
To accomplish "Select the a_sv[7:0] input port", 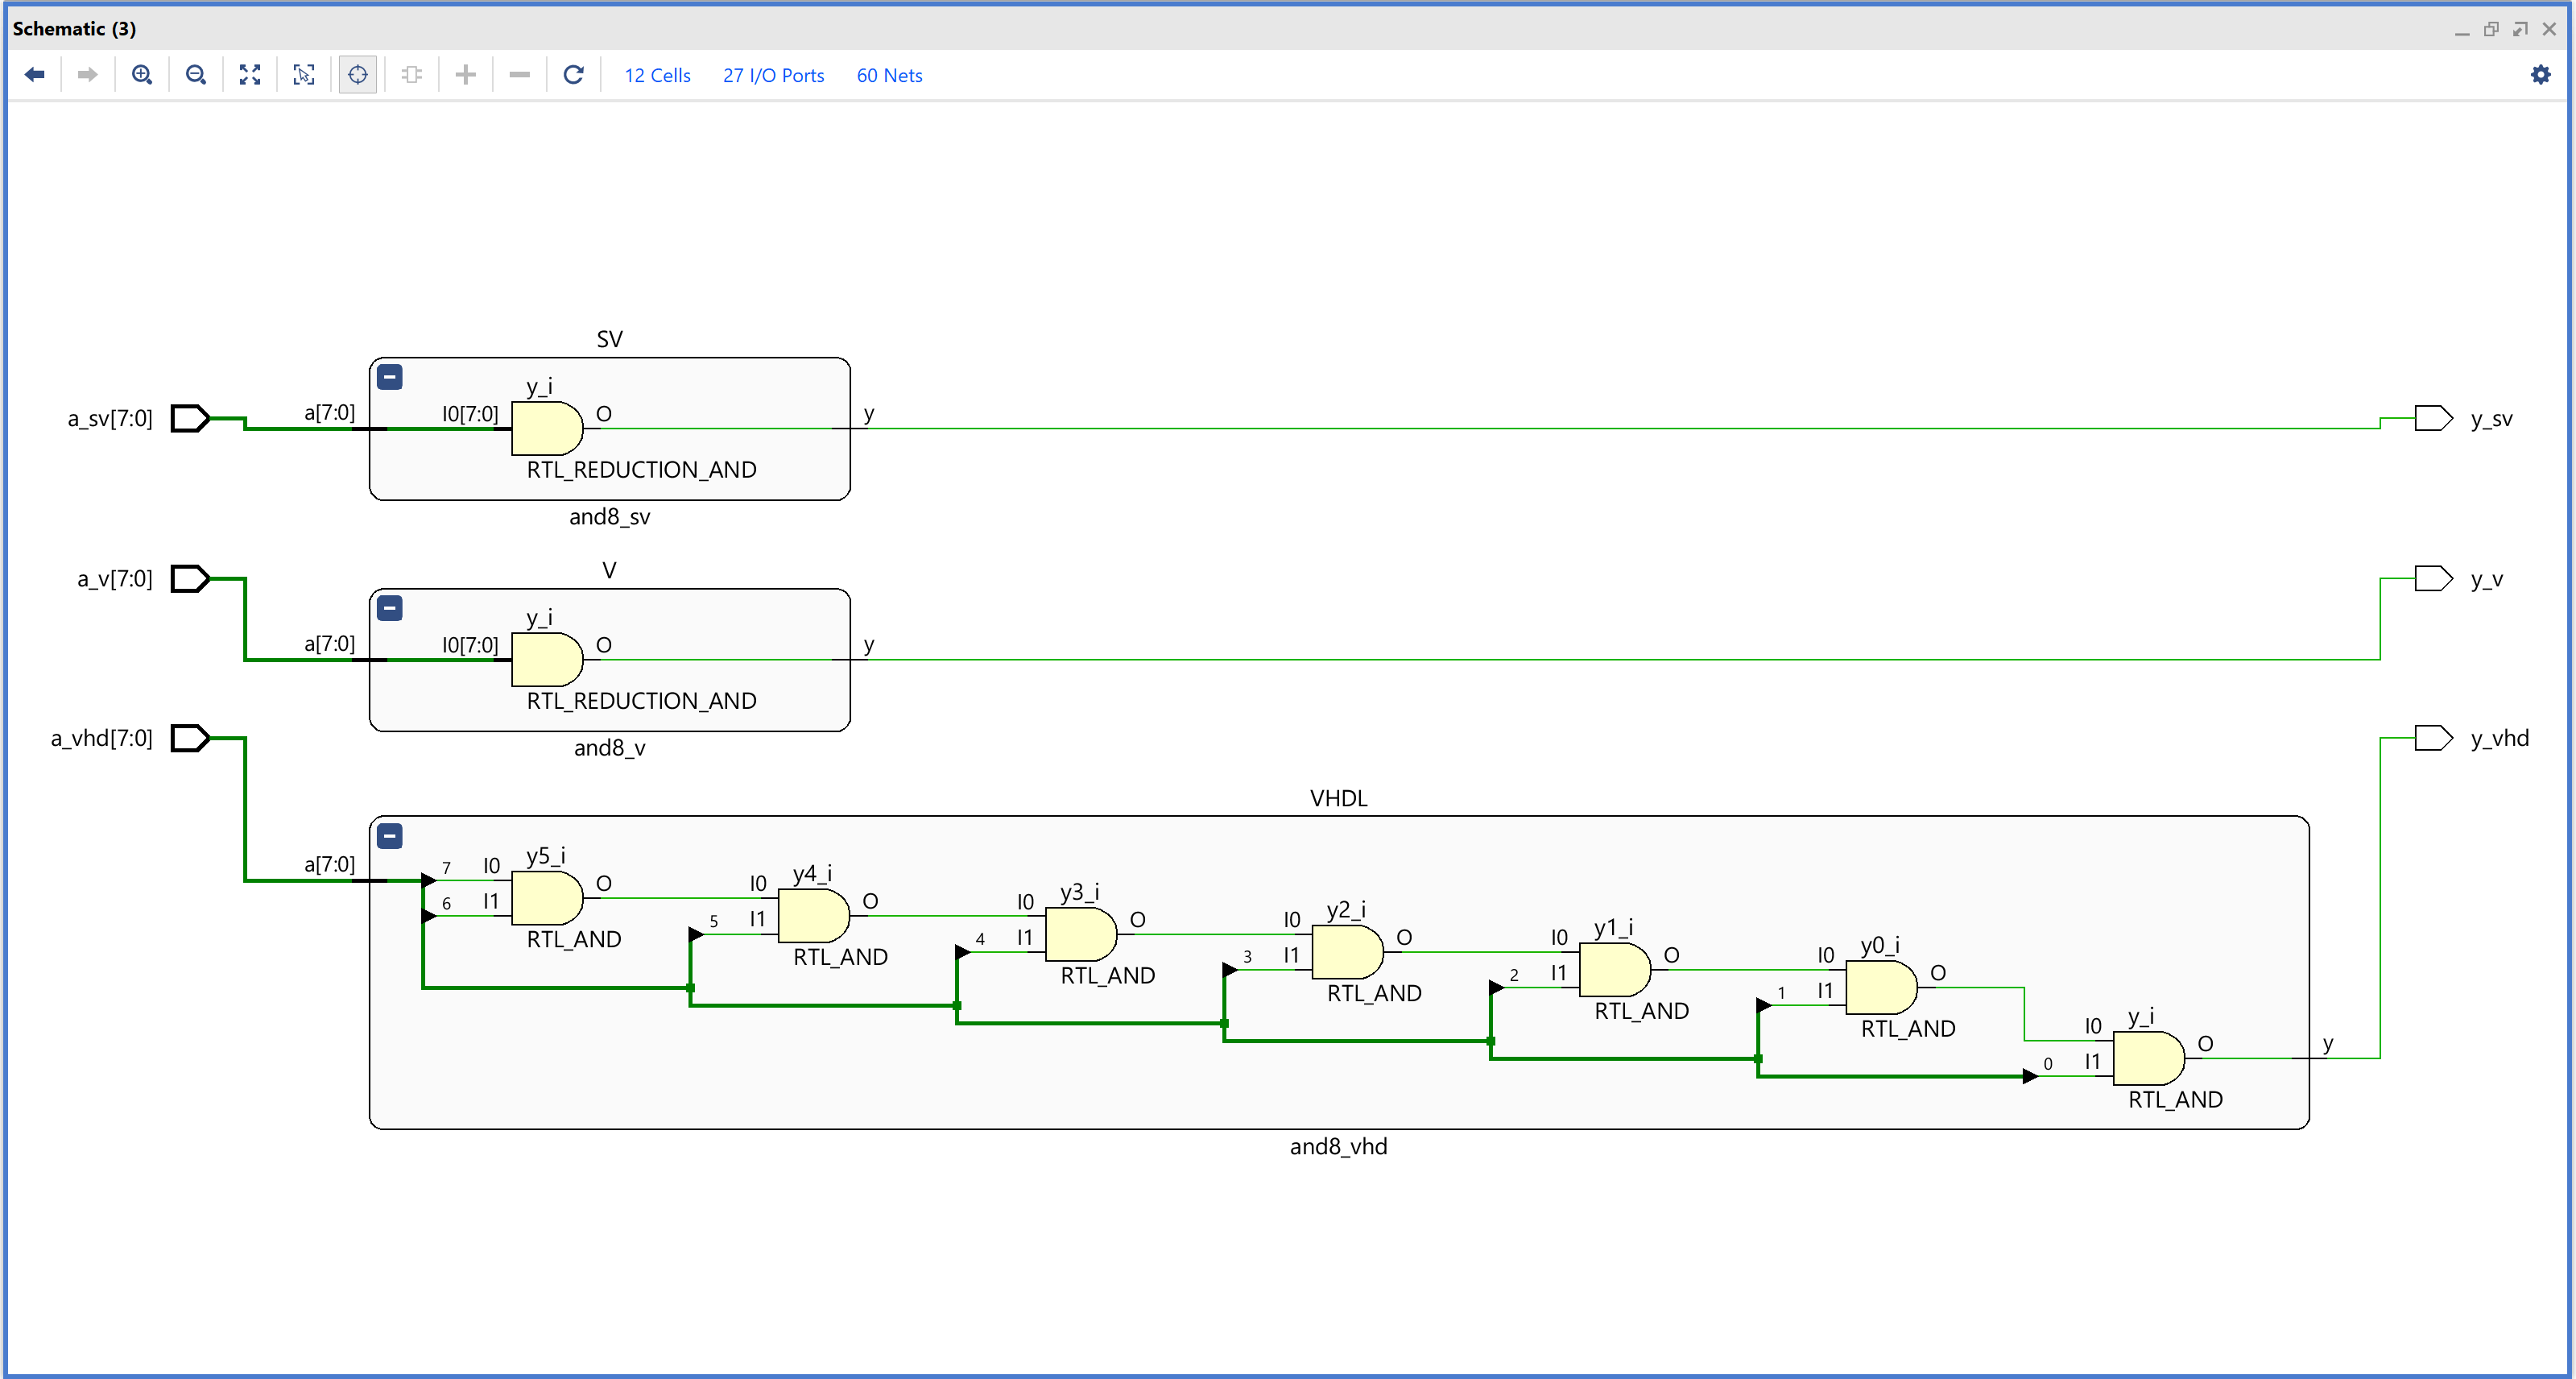I will pyautogui.click(x=190, y=418).
